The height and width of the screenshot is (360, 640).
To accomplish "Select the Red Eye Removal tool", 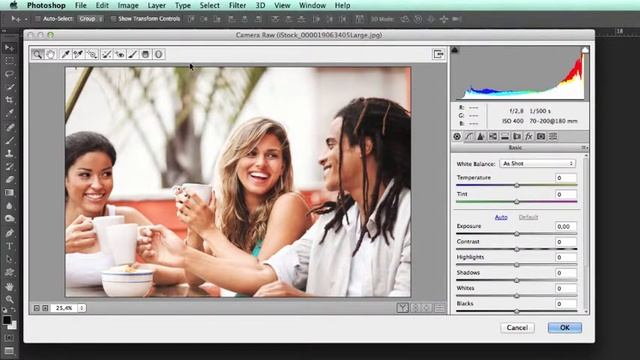I will (120, 54).
